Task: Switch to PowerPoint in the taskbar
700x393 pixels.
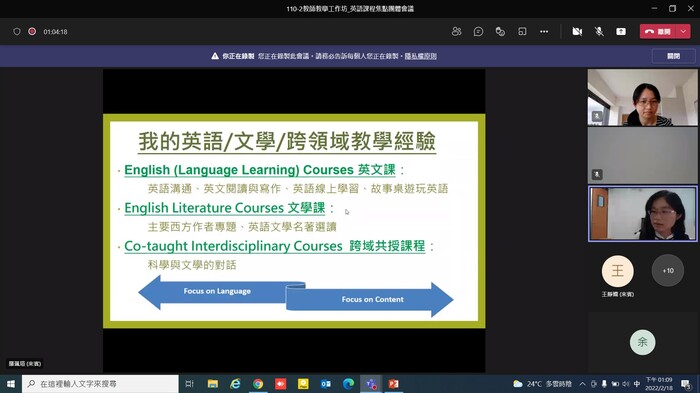Action: pyautogui.click(x=394, y=384)
